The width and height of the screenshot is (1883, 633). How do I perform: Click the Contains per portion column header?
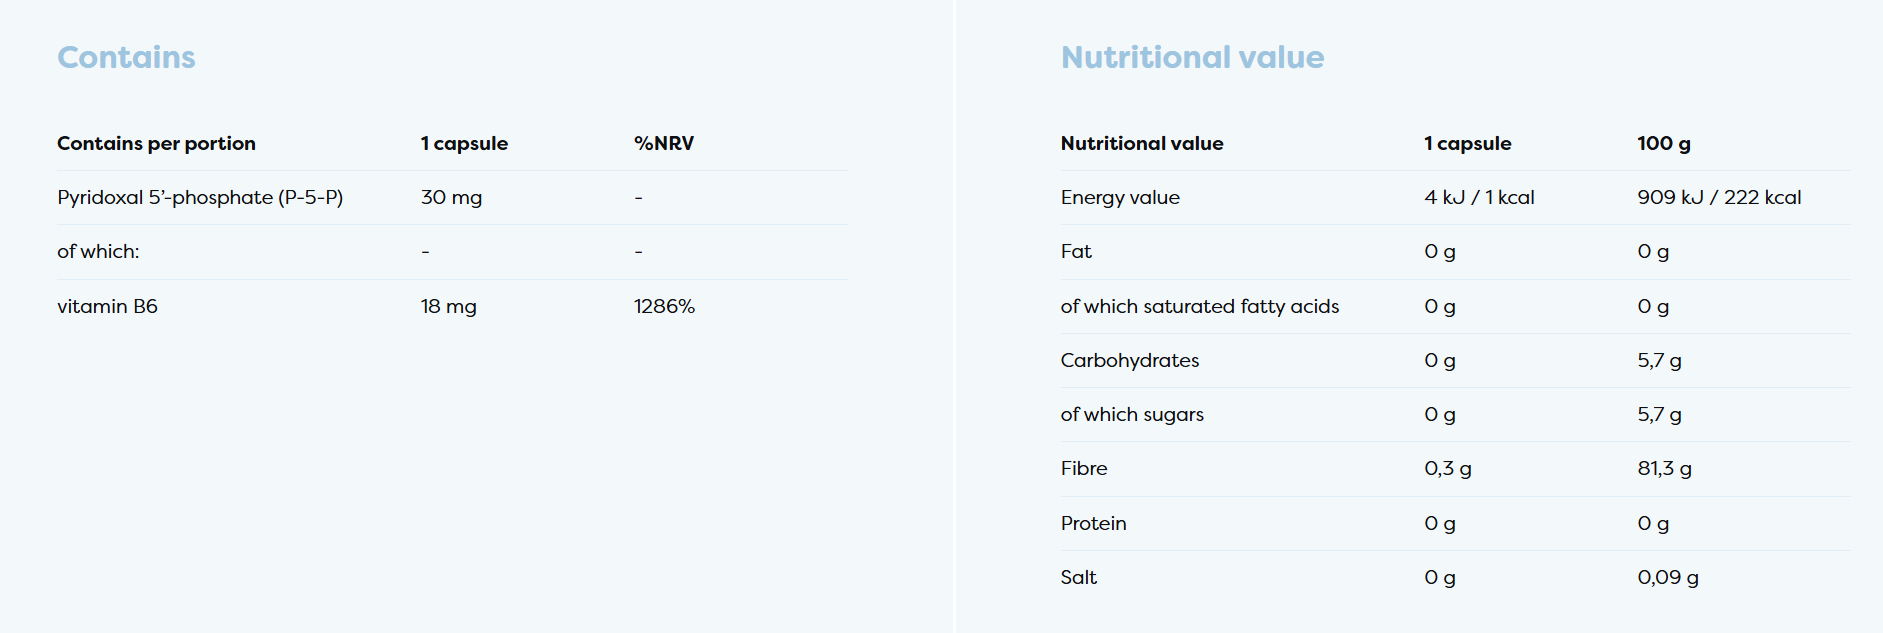pyautogui.click(x=156, y=144)
